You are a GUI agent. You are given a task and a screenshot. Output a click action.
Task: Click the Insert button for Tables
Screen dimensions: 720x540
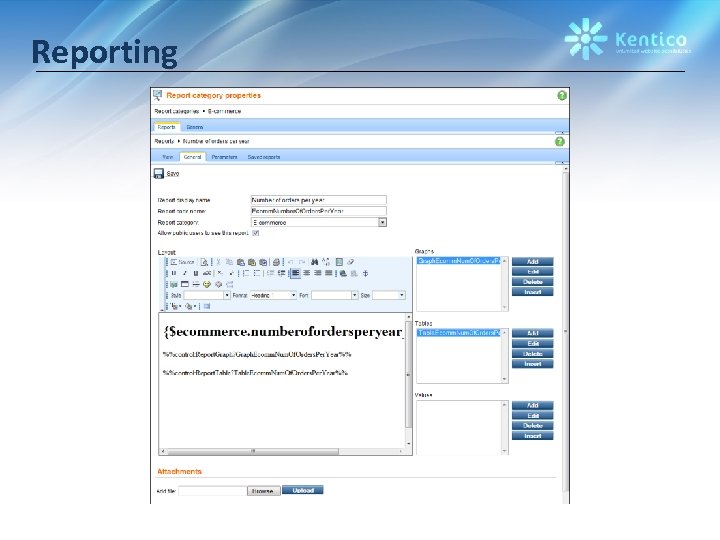coord(533,364)
